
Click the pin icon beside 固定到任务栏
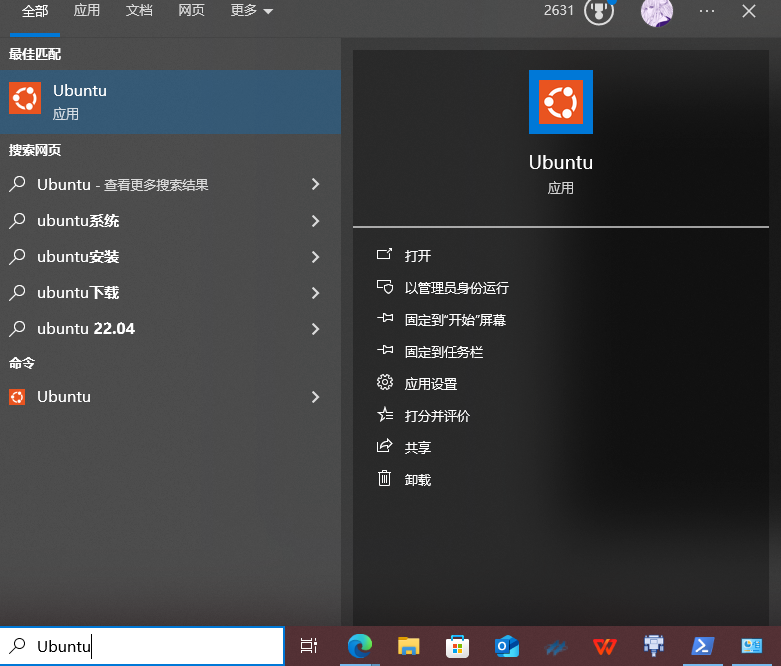385,350
